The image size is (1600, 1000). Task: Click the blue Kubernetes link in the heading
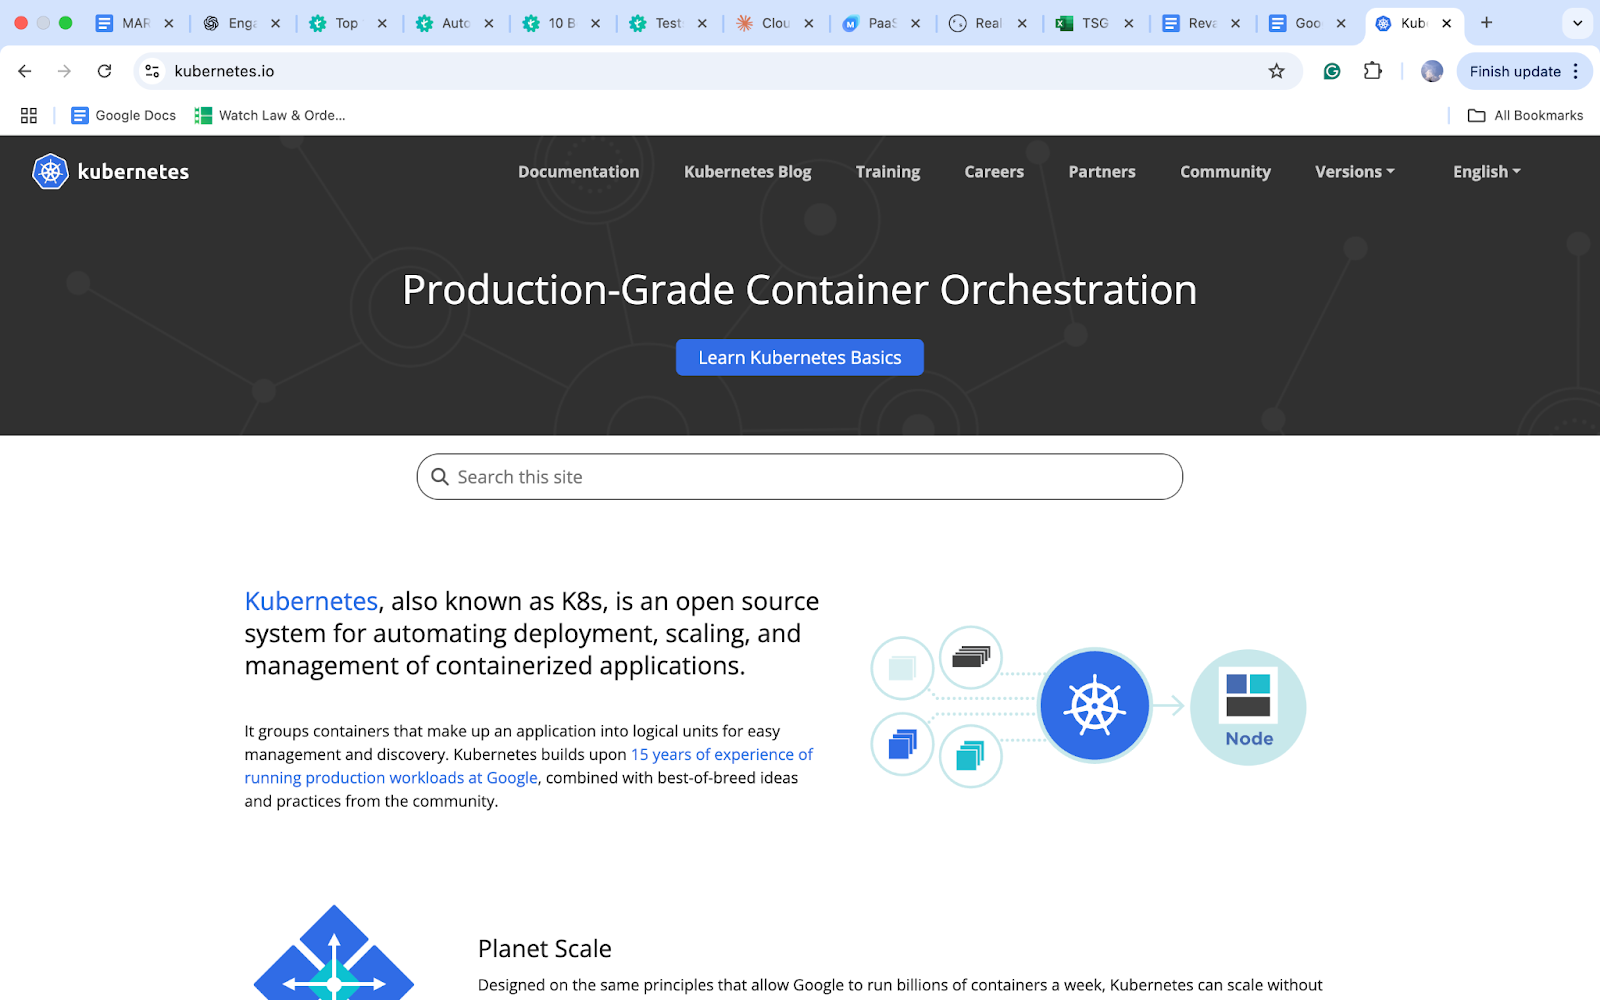pos(311,601)
